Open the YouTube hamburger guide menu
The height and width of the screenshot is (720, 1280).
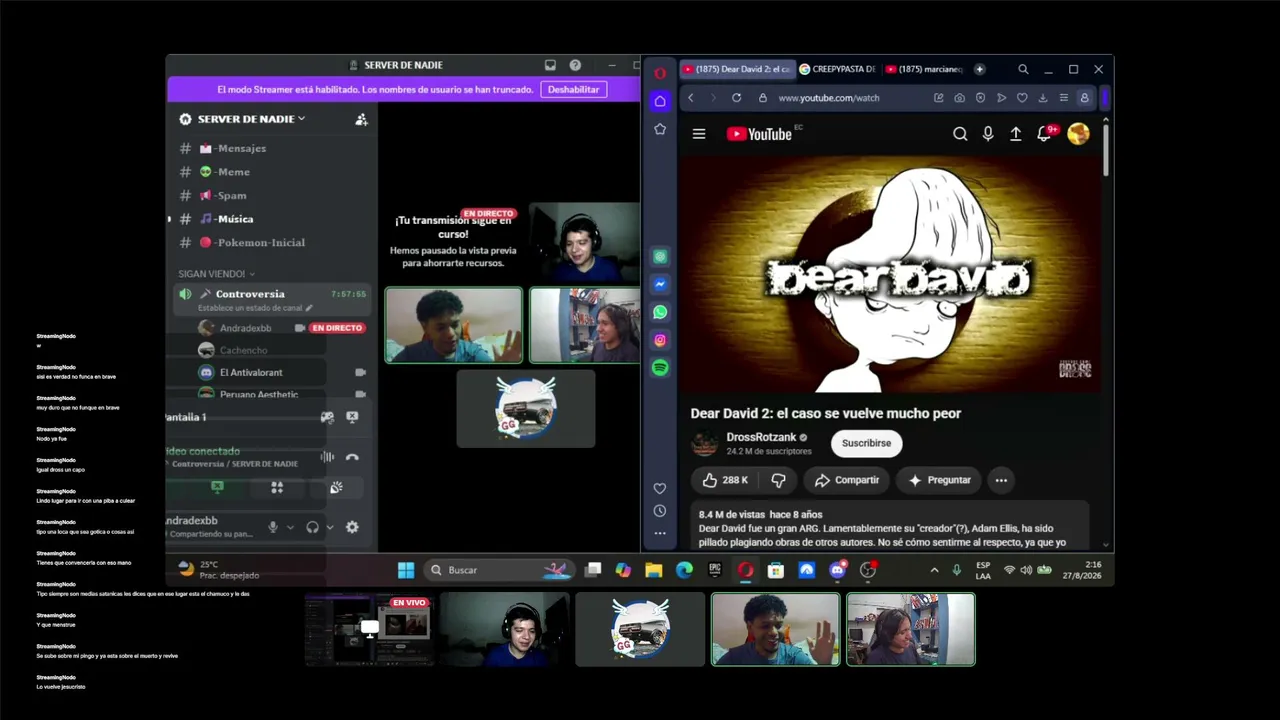[699, 134]
